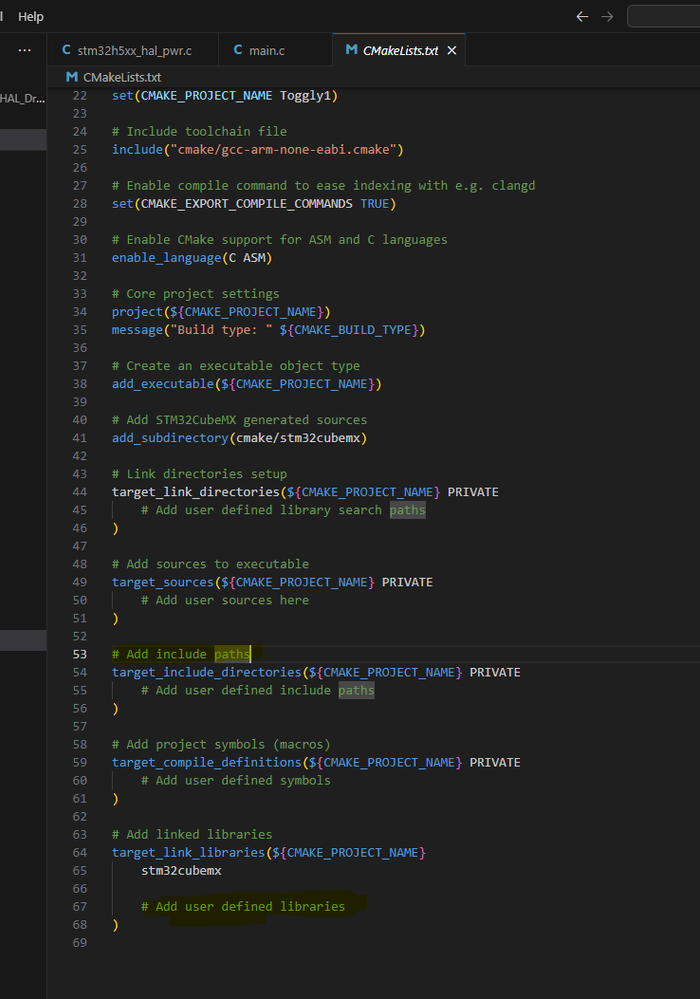Click highlighted 'paths' on line 45
This screenshot has width=700, height=999.
408,510
